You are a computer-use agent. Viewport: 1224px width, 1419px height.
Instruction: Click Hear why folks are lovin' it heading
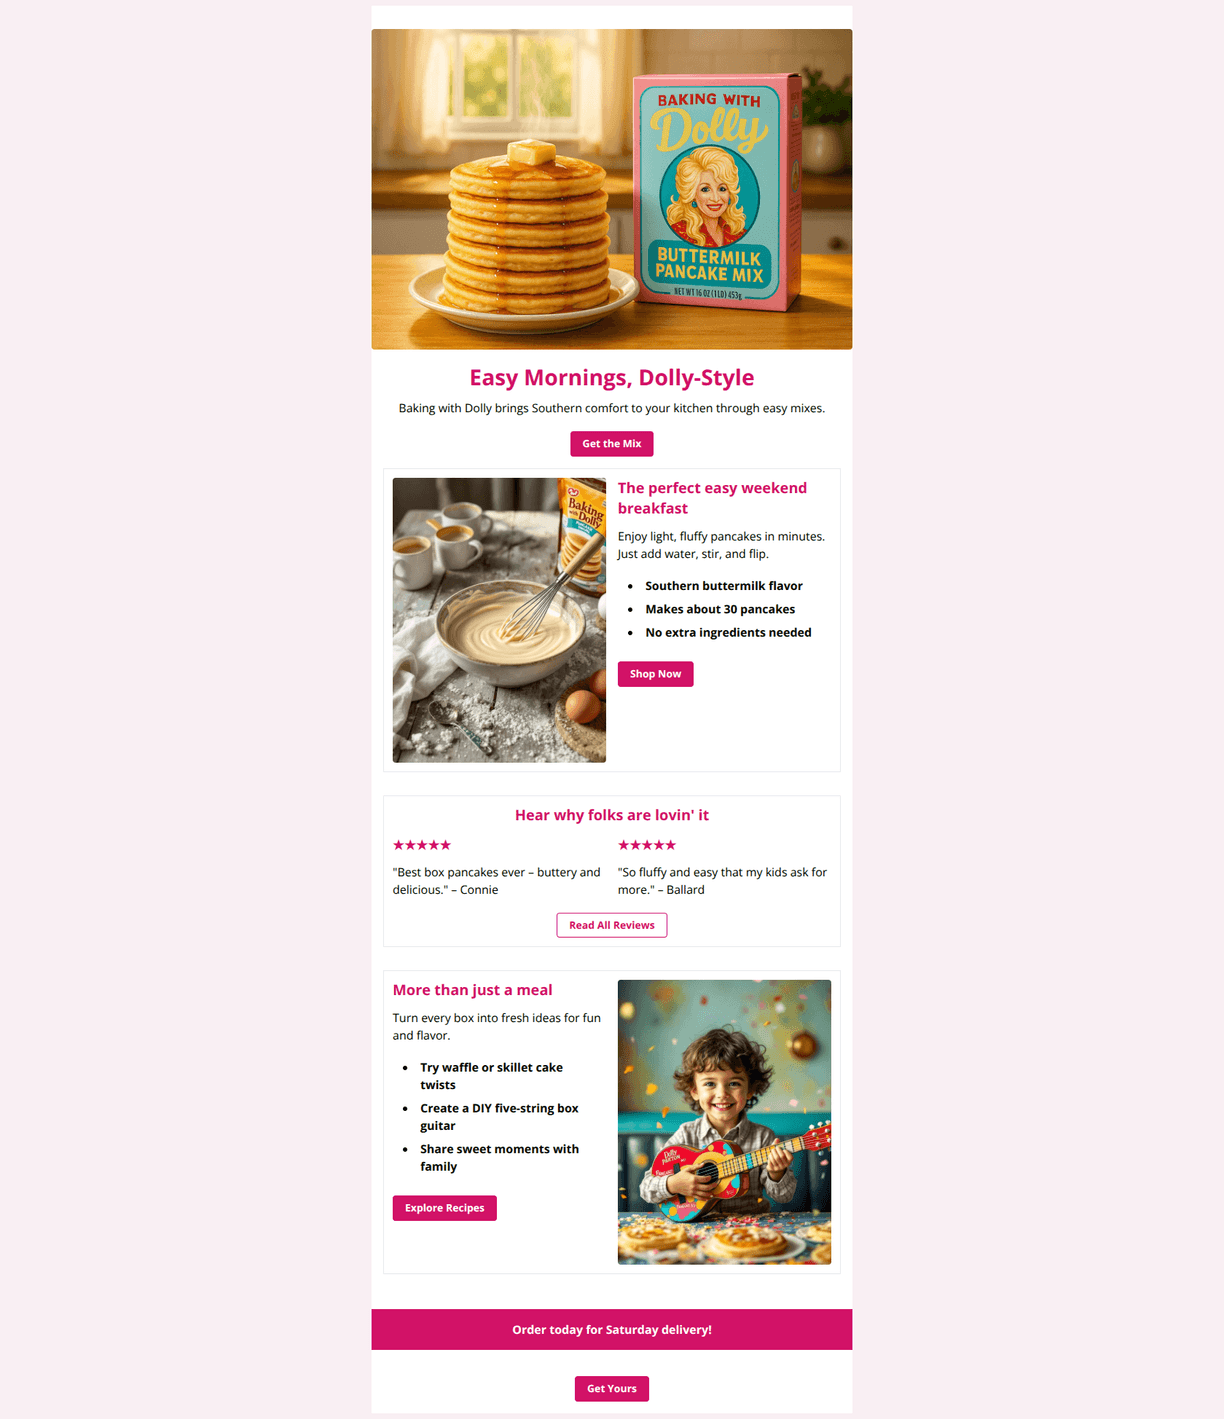611,815
